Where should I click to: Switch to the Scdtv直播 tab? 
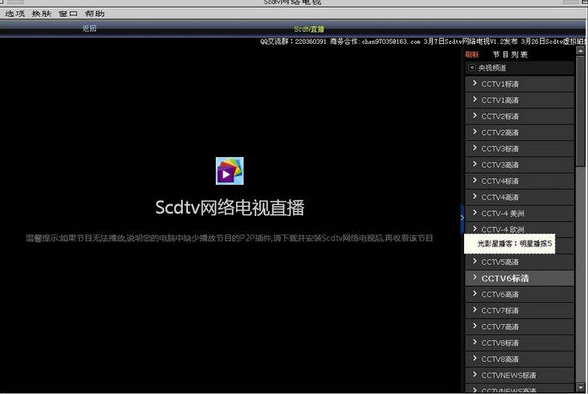[309, 29]
